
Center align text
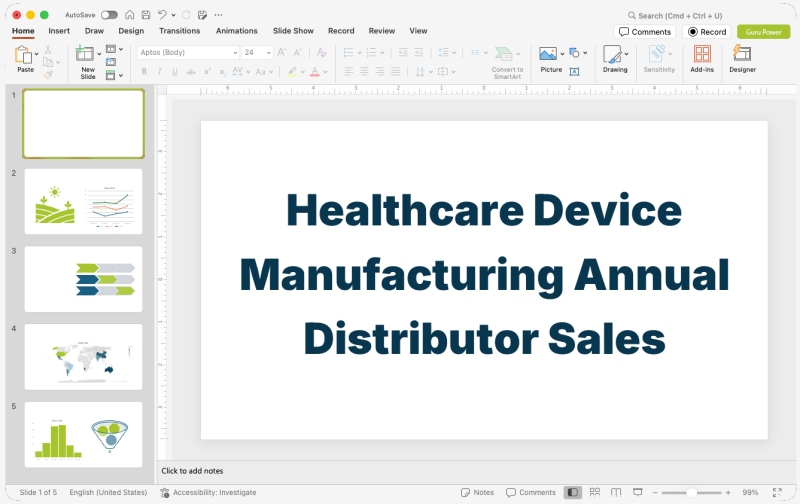point(364,71)
